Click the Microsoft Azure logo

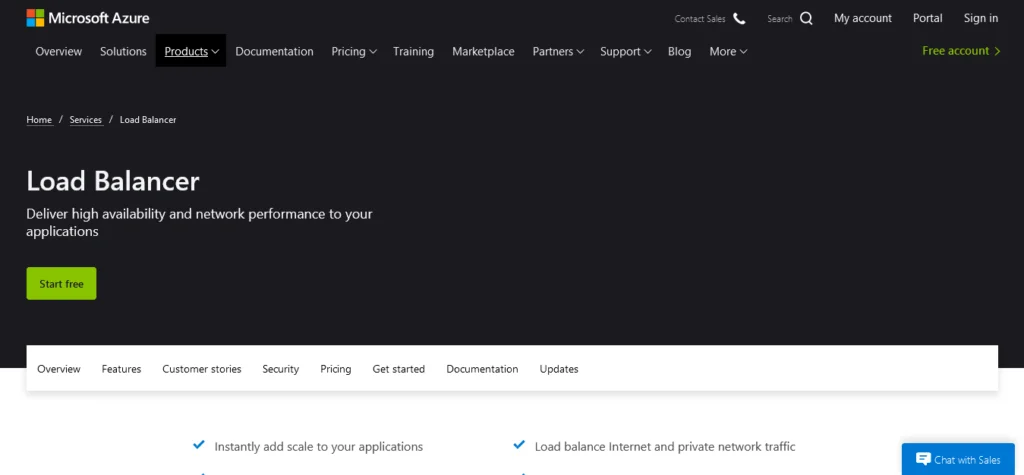point(88,18)
